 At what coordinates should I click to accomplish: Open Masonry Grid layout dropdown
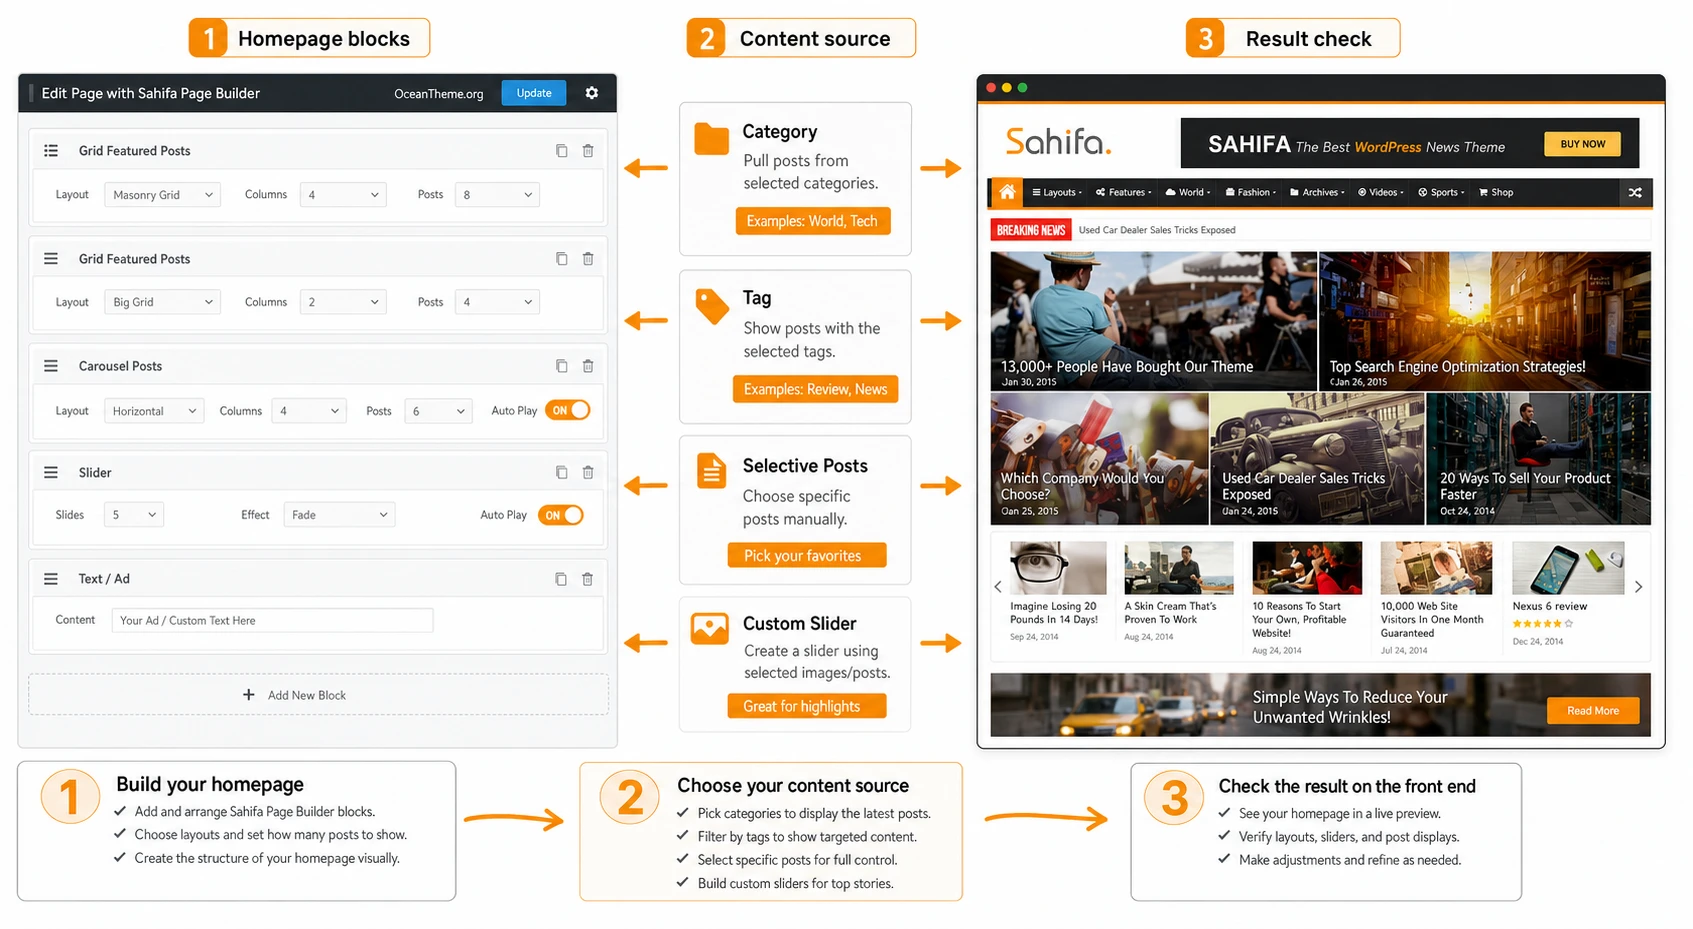tap(162, 195)
